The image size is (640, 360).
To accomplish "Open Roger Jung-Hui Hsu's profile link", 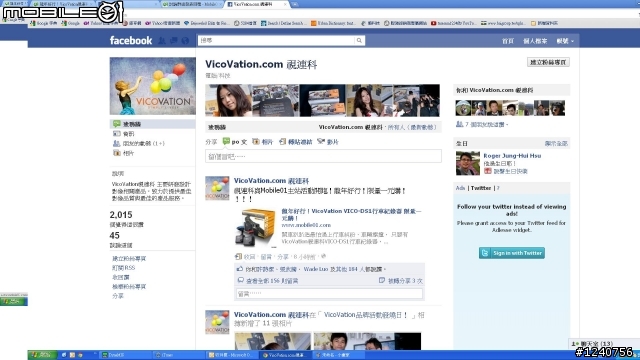I will pos(512,156).
